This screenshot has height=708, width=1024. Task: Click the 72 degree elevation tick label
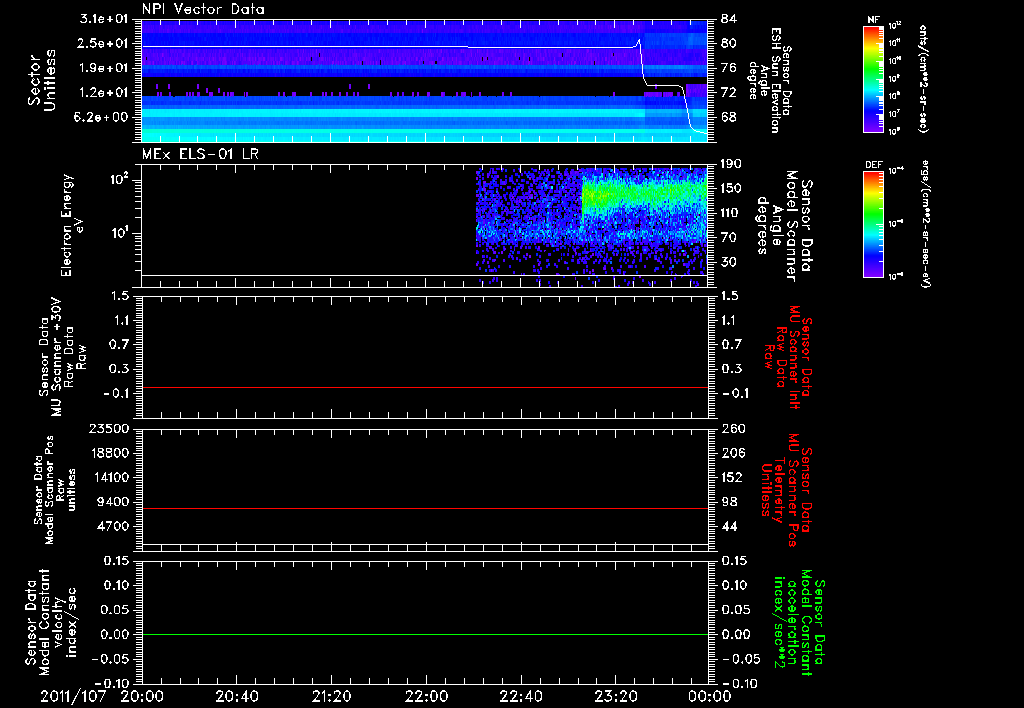[729, 93]
